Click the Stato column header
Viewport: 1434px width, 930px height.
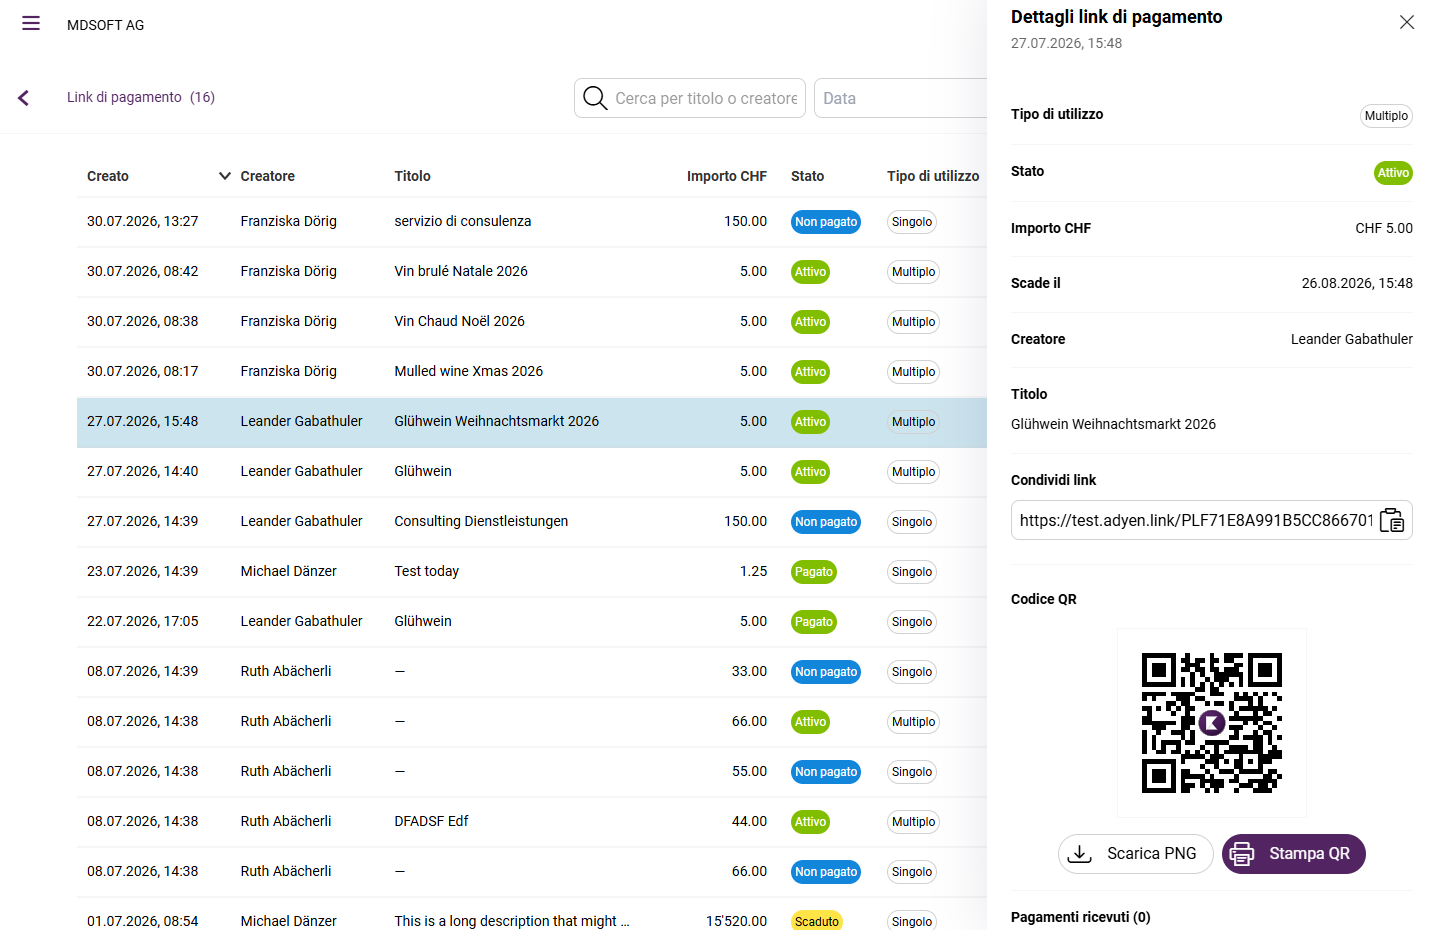[x=807, y=176]
